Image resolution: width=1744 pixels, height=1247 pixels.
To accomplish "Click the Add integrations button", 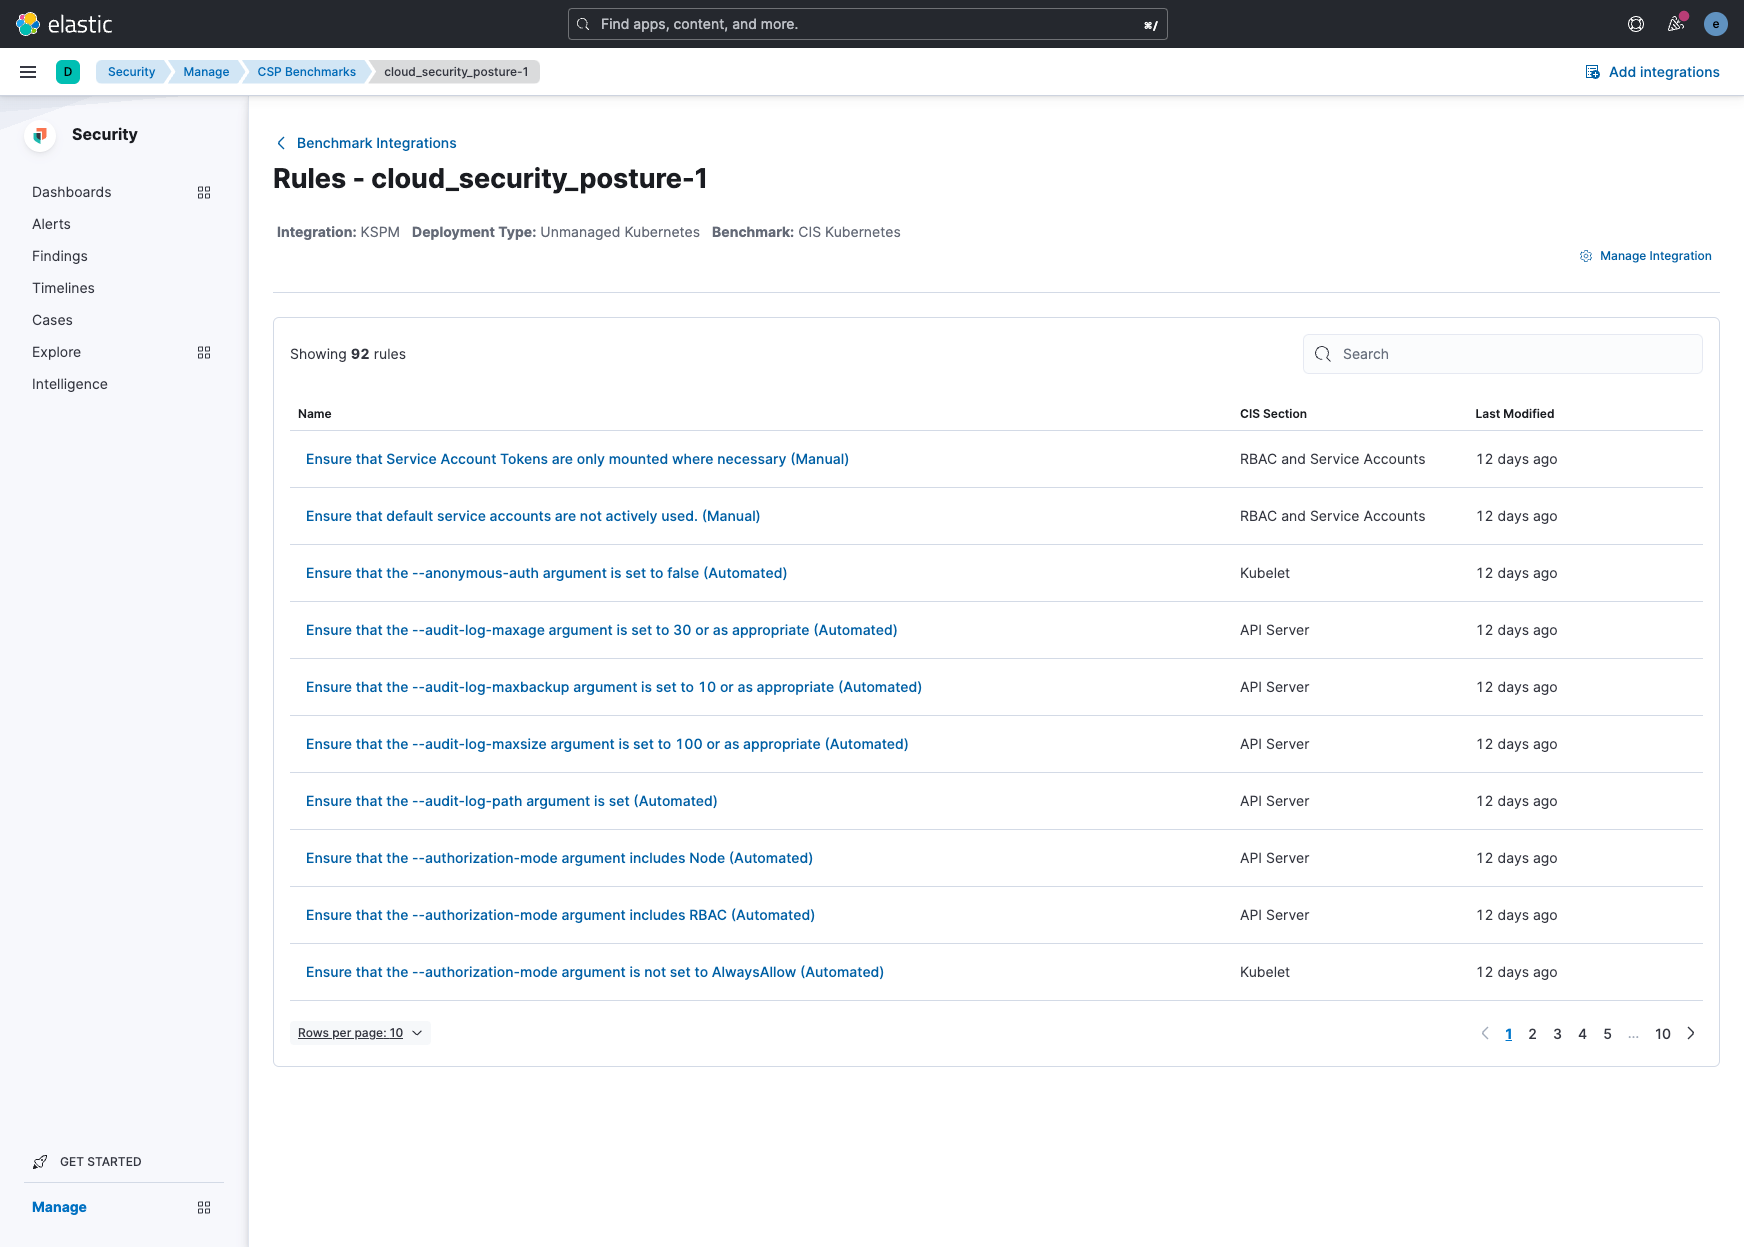I will coord(1652,72).
